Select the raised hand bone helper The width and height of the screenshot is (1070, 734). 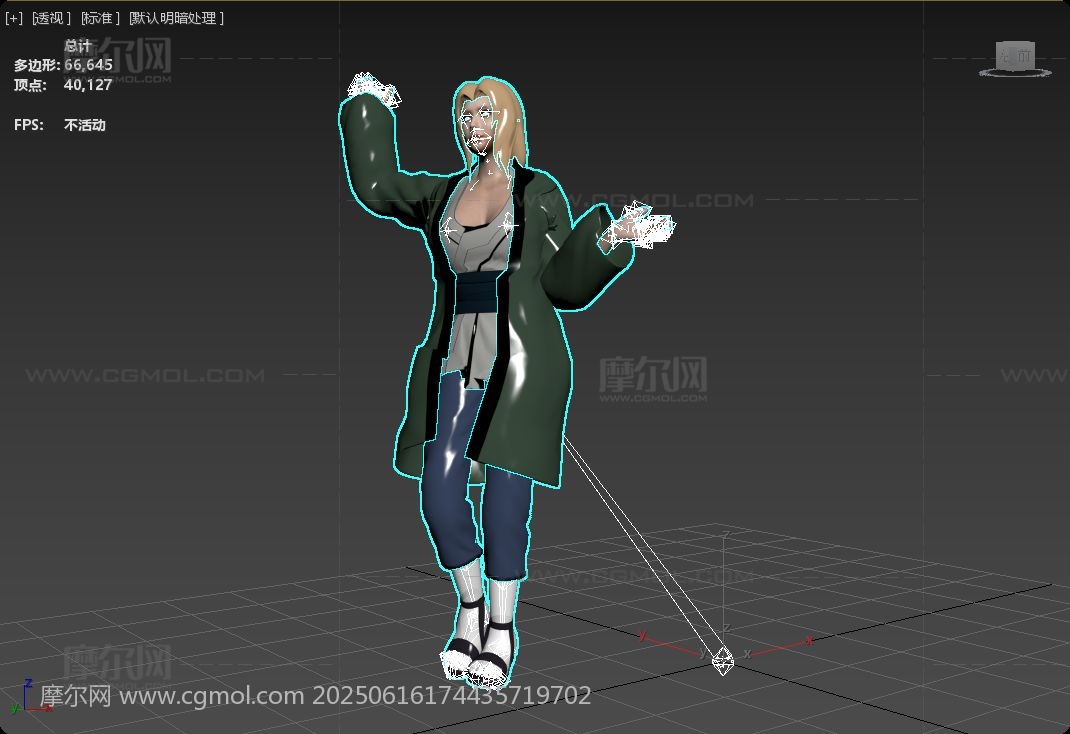click(373, 89)
